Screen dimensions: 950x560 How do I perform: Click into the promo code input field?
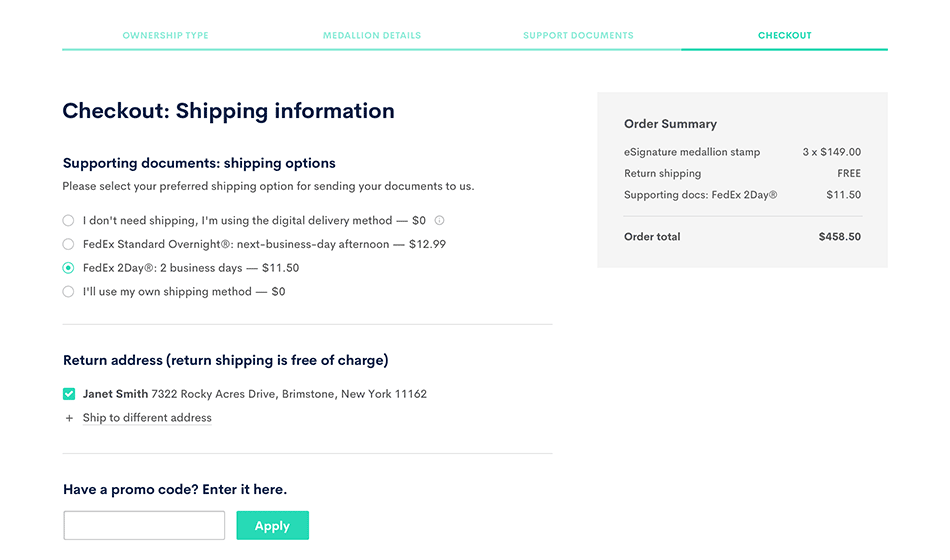click(x=144, y=526)
